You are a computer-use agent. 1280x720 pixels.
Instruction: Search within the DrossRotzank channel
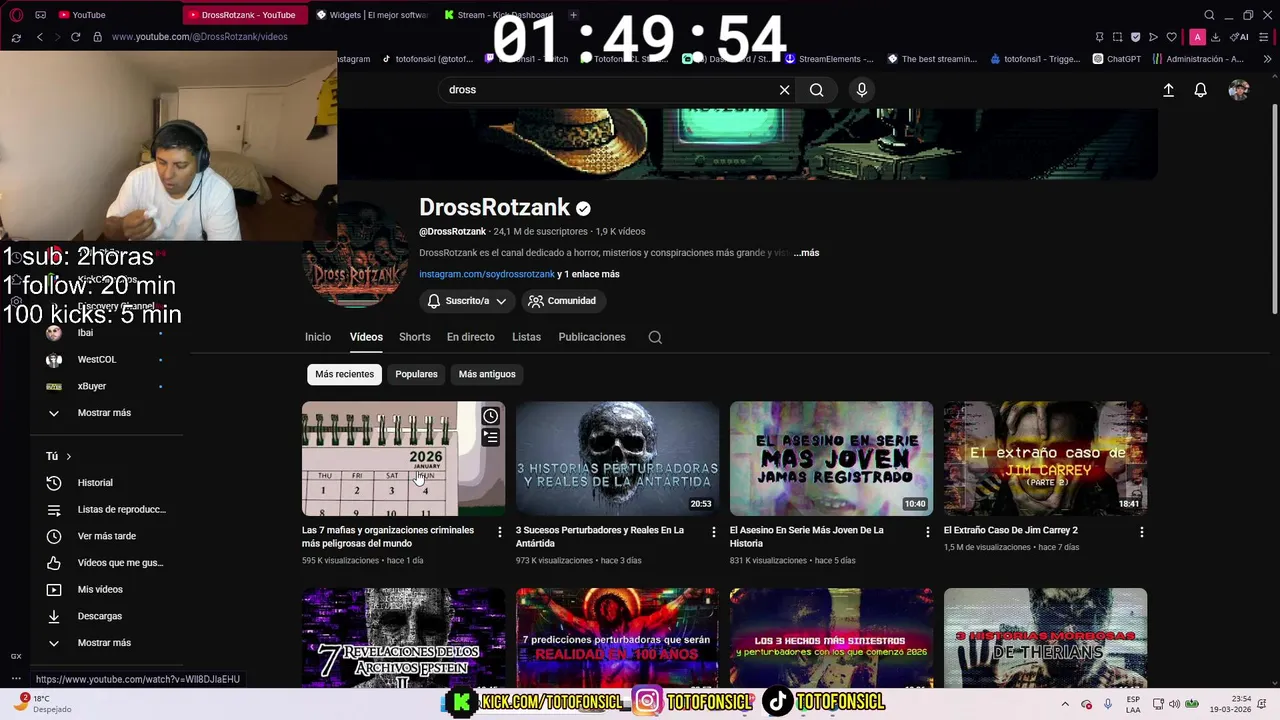pos(655,337)
